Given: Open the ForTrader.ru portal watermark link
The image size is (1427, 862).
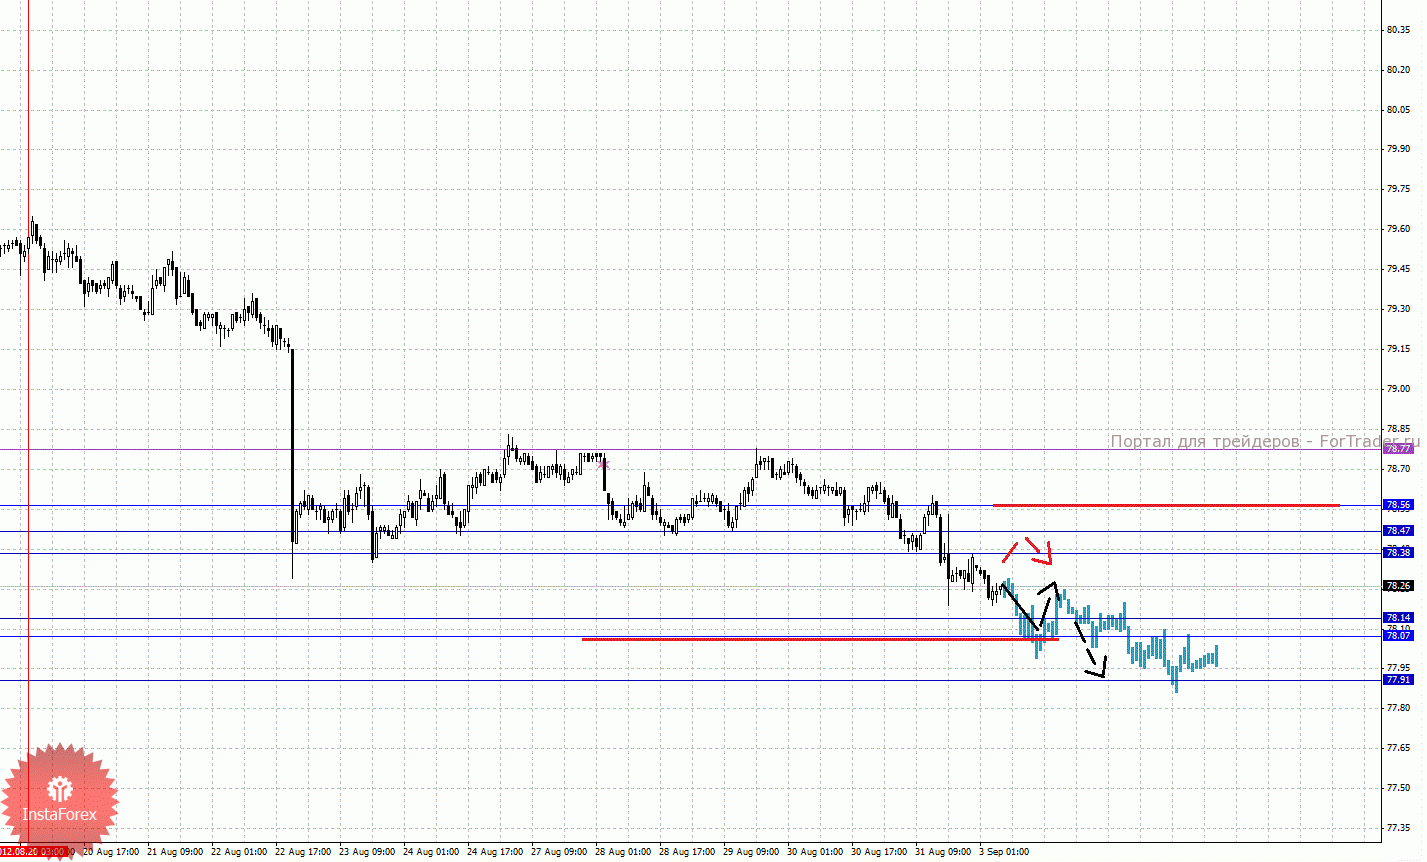Looking at the screenshot, I should point(1265,441).
